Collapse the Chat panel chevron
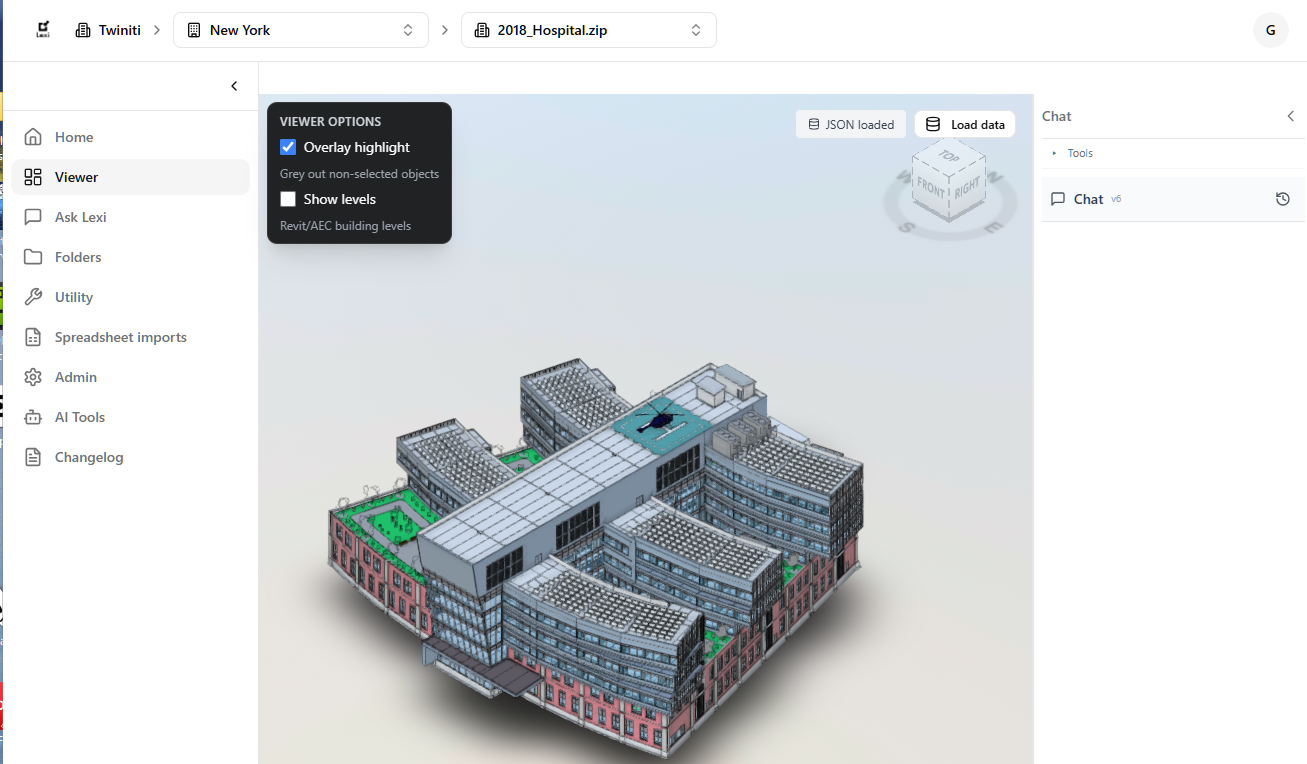 pos(1290,116)
